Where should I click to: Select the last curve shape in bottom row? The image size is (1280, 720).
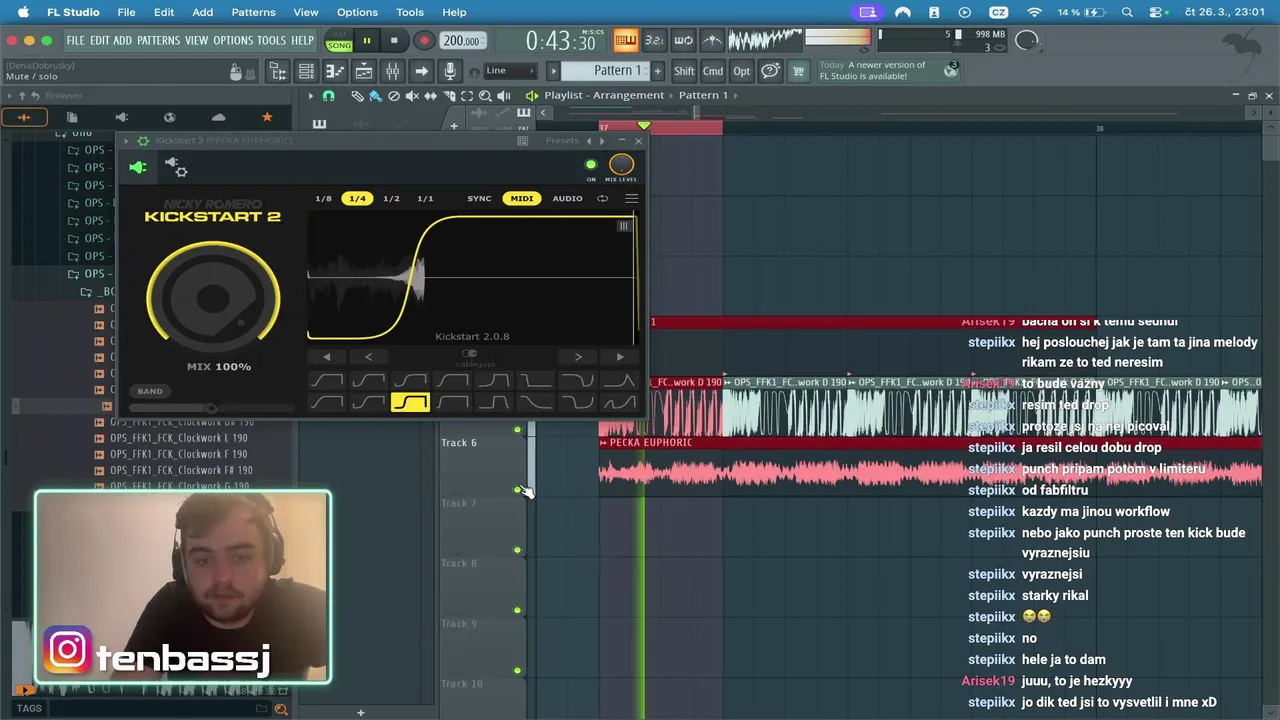(619, 402)
